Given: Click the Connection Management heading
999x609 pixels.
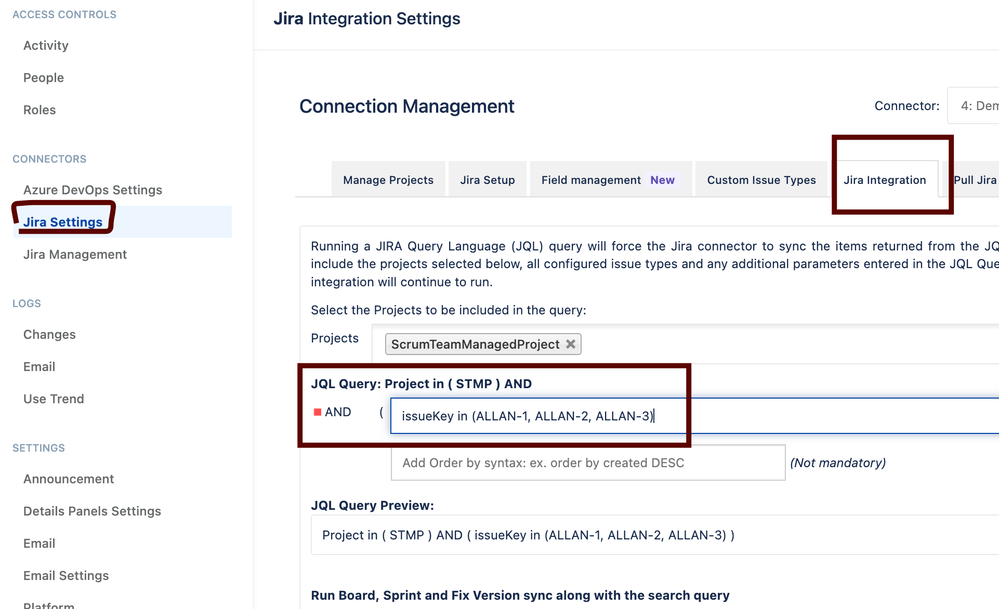Looking at the screenshot, I should [406, 106].
